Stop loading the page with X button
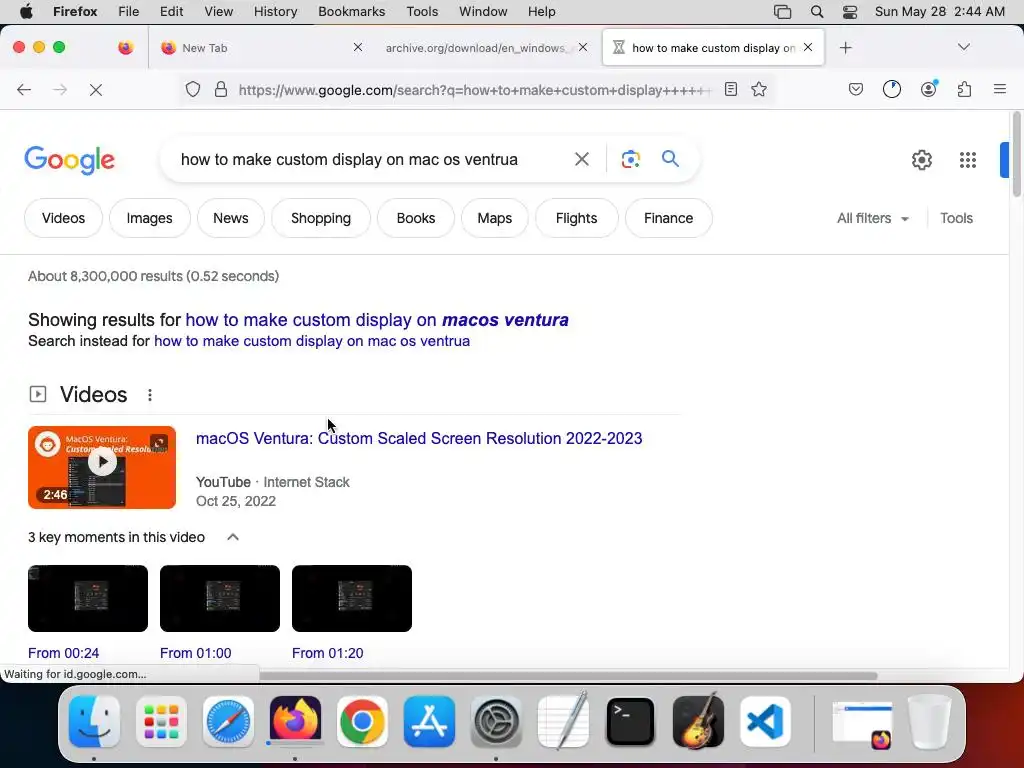 click(96, 89)
